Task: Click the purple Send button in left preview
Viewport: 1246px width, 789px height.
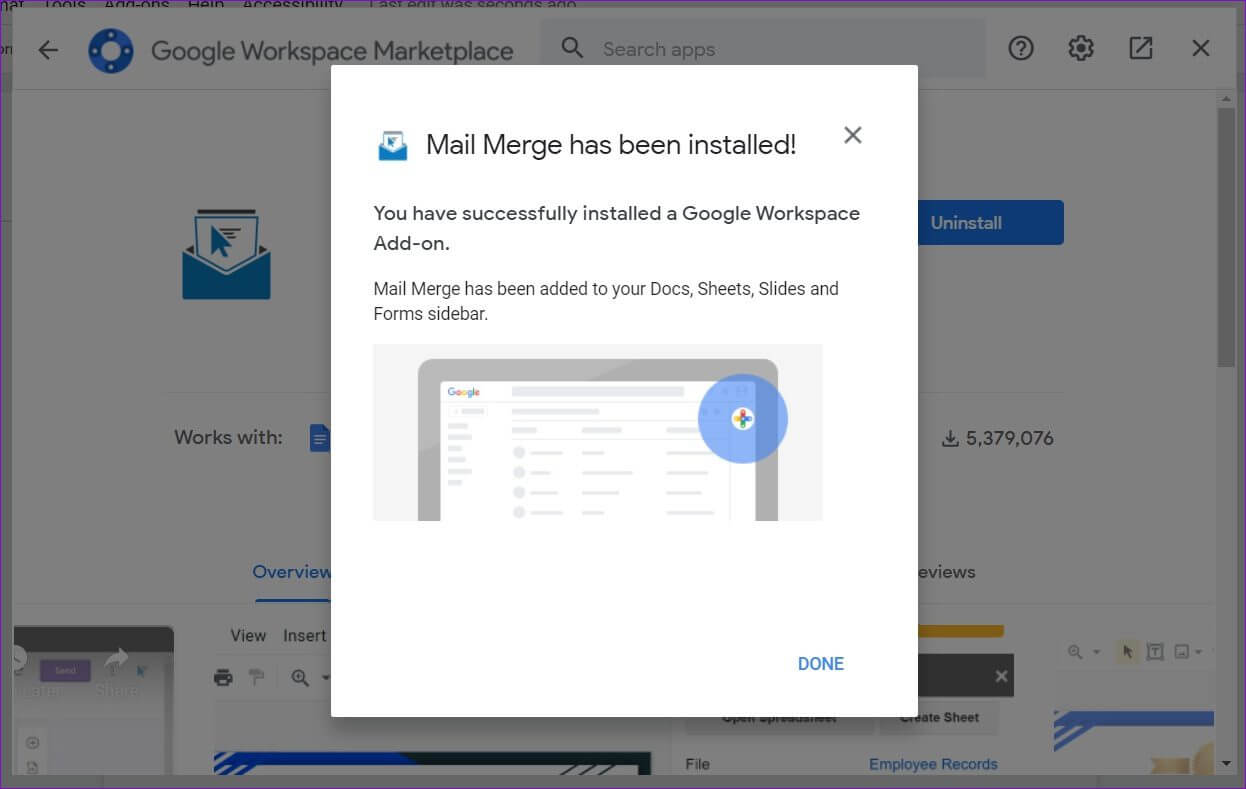Action: (x=65, y=671)
